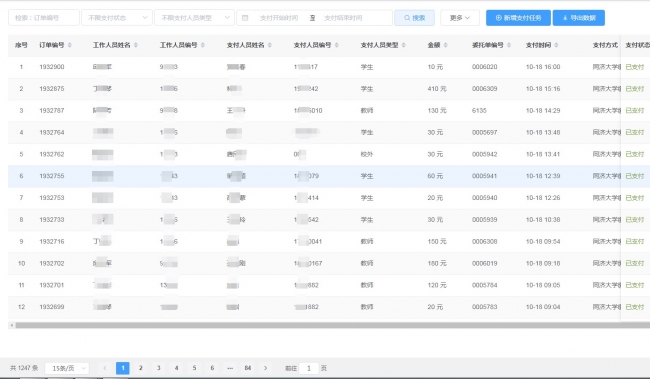This screenshot has height=379, width=650.
Task: Jump to last page 84
Action: pyautogui.click(x=248, y=368)
